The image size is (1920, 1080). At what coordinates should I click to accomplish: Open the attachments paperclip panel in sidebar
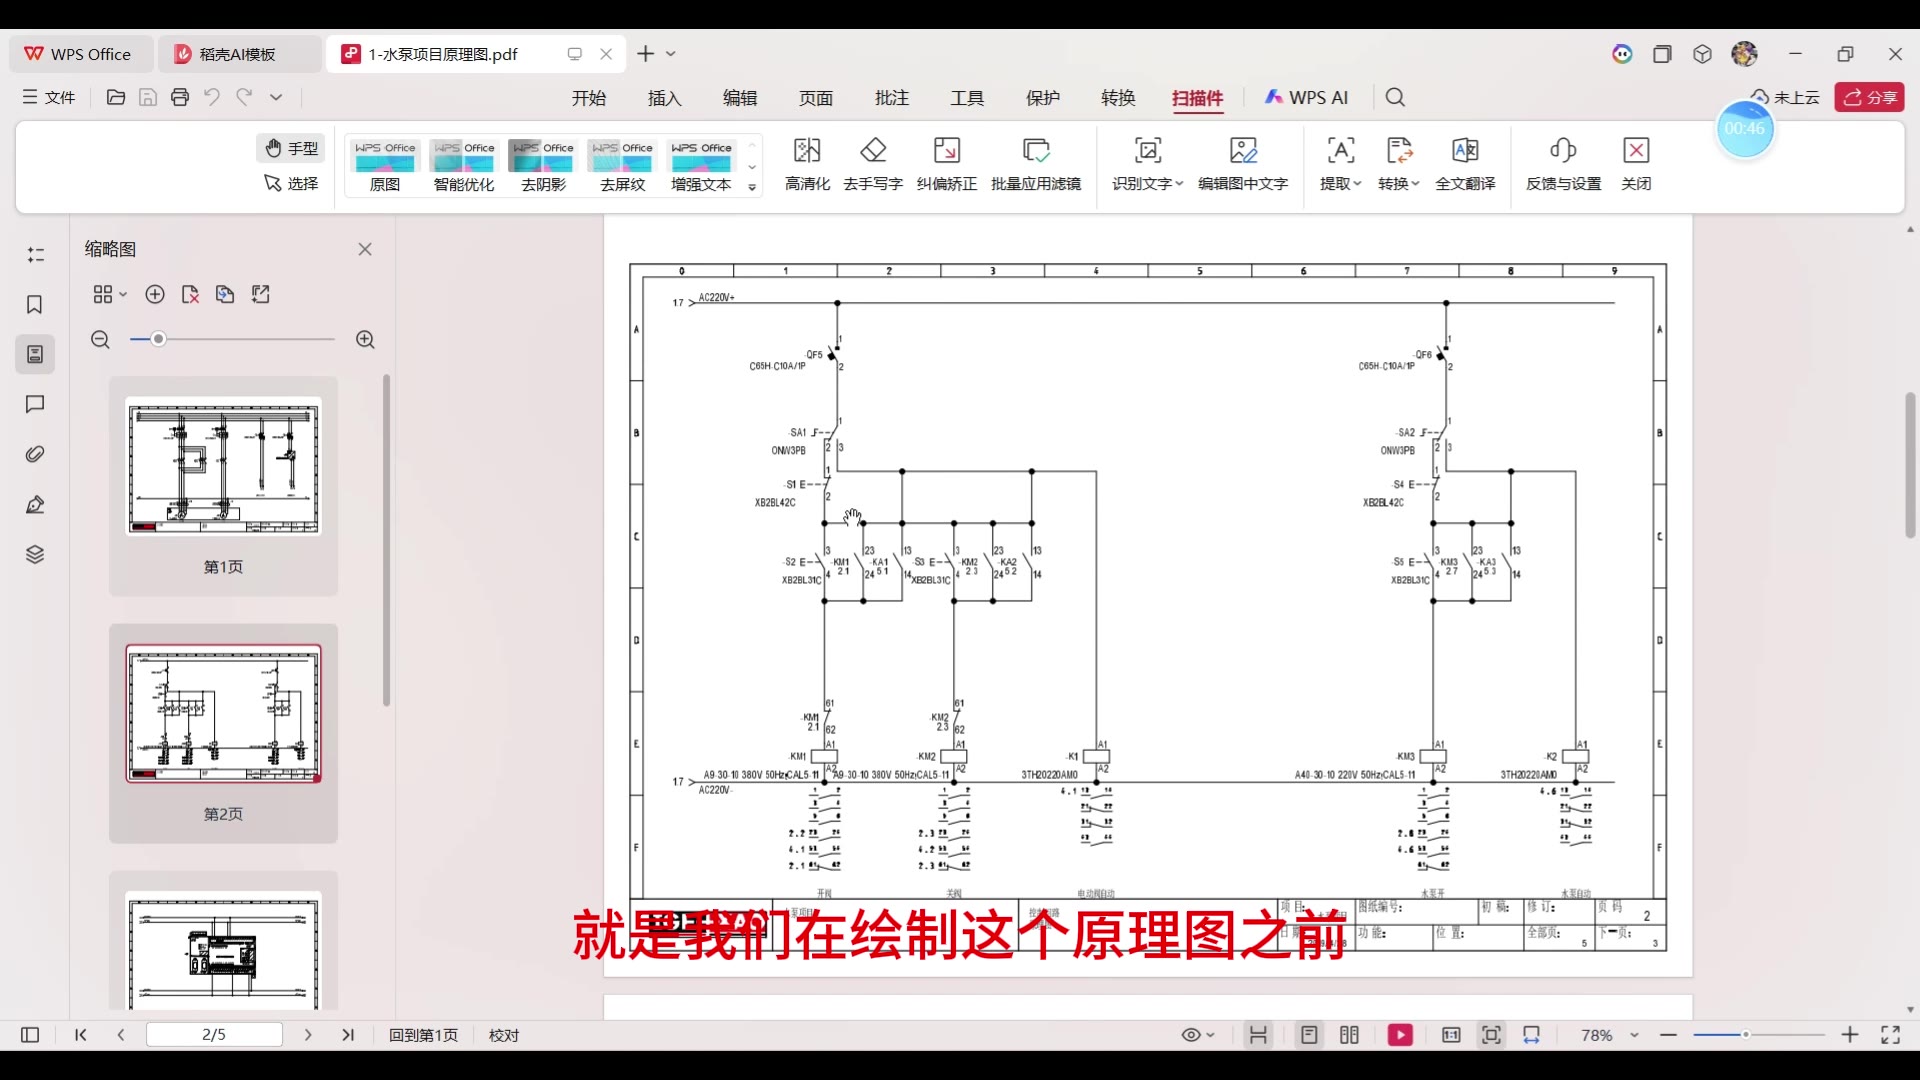pyautogui.click(x=35, y=454)
